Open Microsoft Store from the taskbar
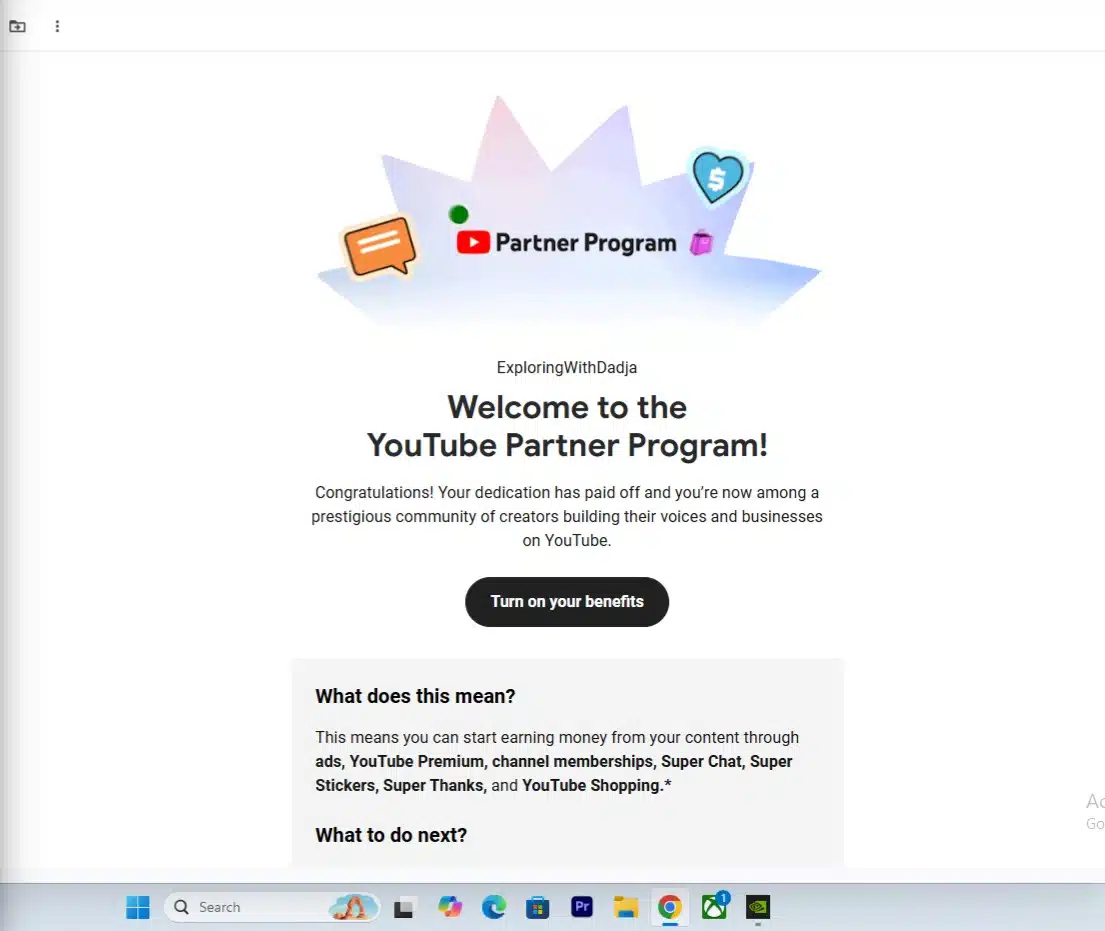The image size is (1105, 931). coord(538,907)
